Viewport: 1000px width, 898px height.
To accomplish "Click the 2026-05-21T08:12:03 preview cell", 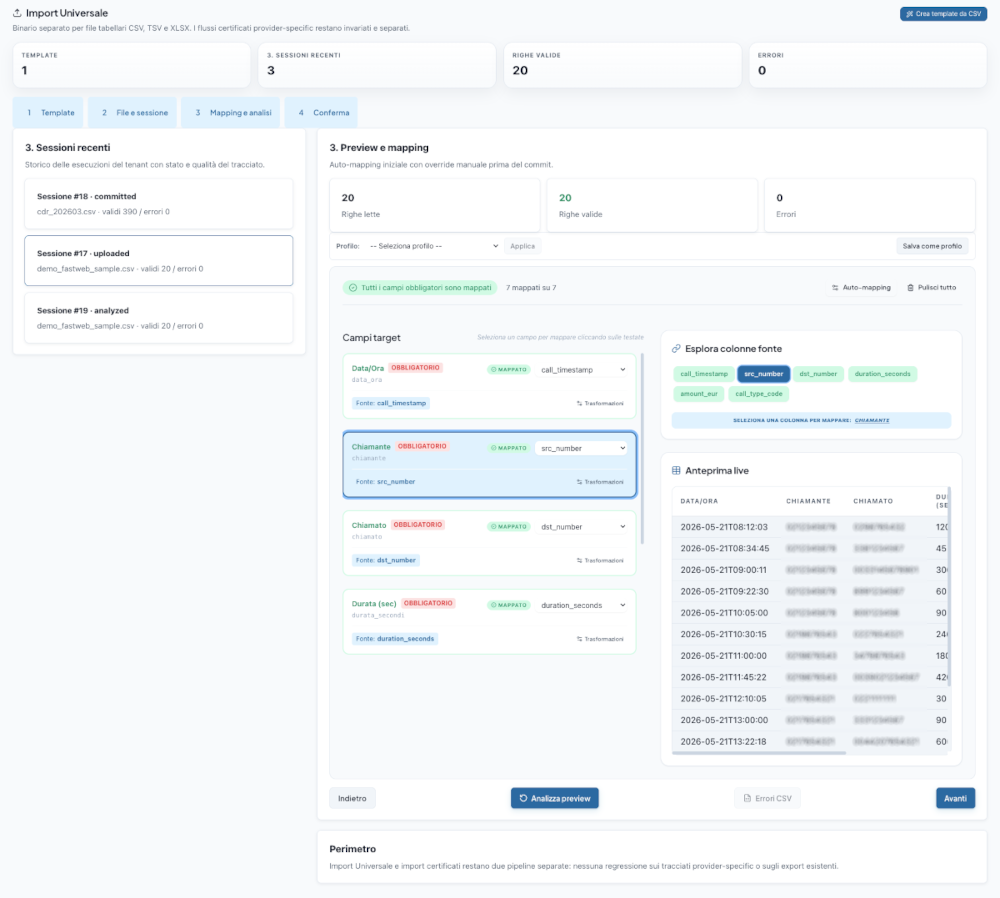I will 724,527.
